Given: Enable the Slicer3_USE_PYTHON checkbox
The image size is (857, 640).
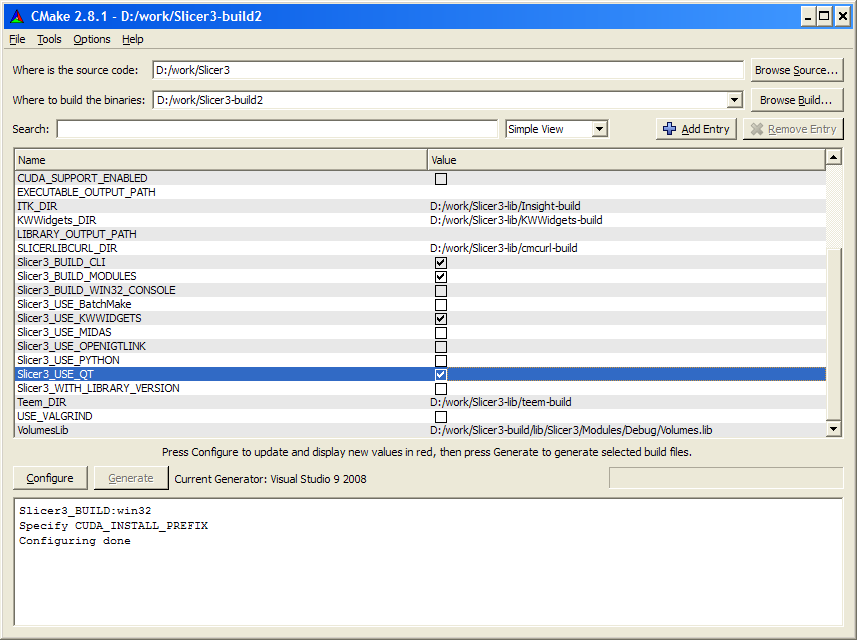Looking at the screenshot, I should click(x=441, y=360).
